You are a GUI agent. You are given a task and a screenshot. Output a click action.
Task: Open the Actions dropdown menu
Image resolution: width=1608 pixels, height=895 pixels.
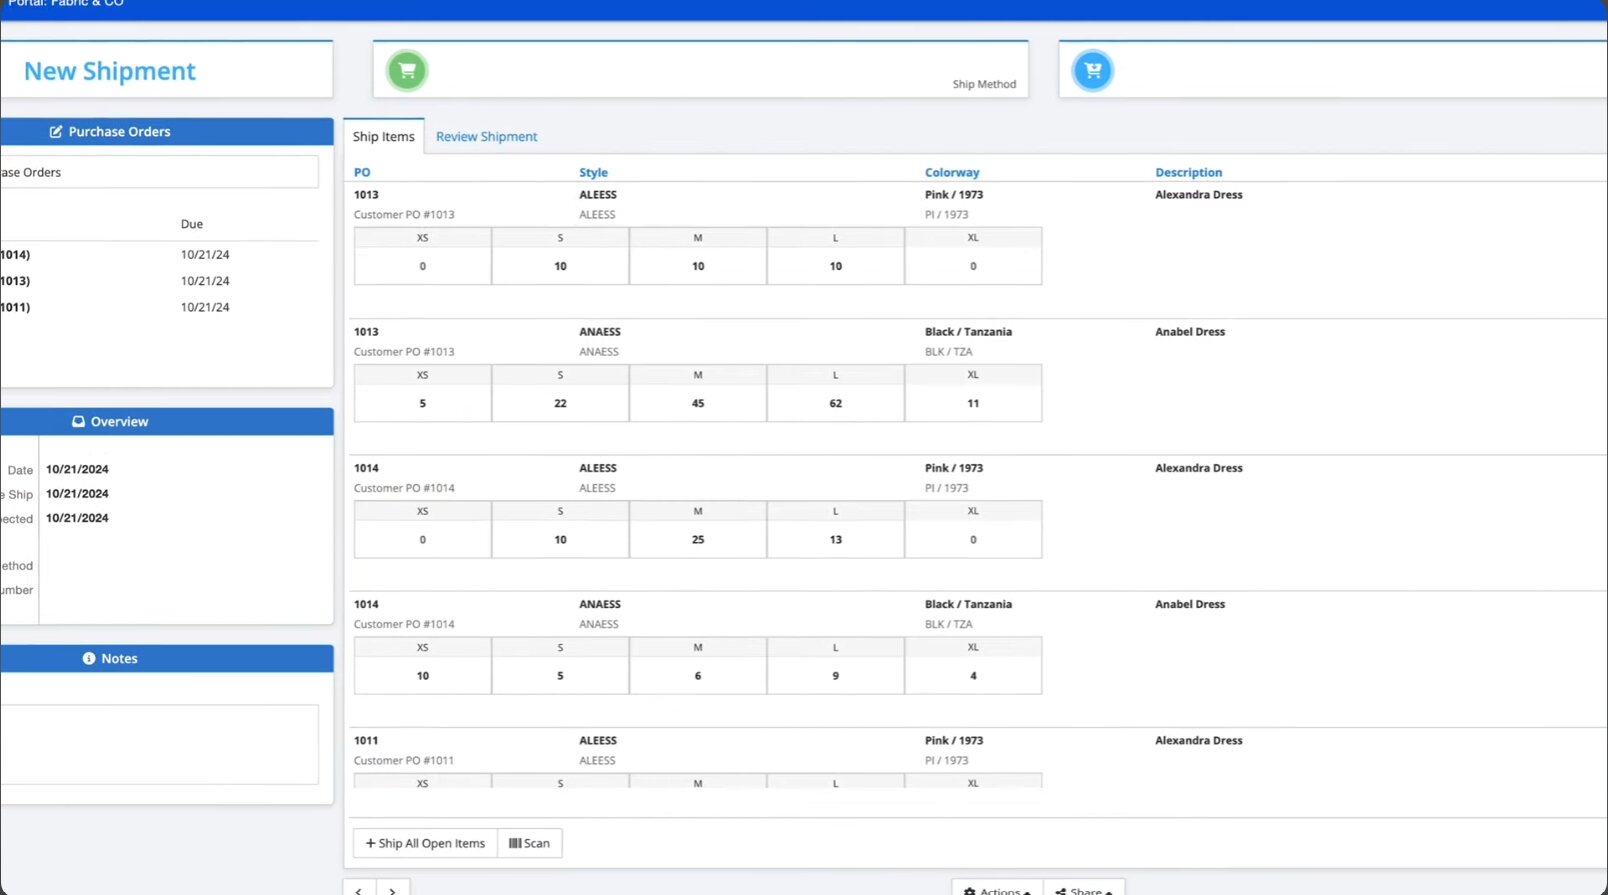tap(997, 889)
